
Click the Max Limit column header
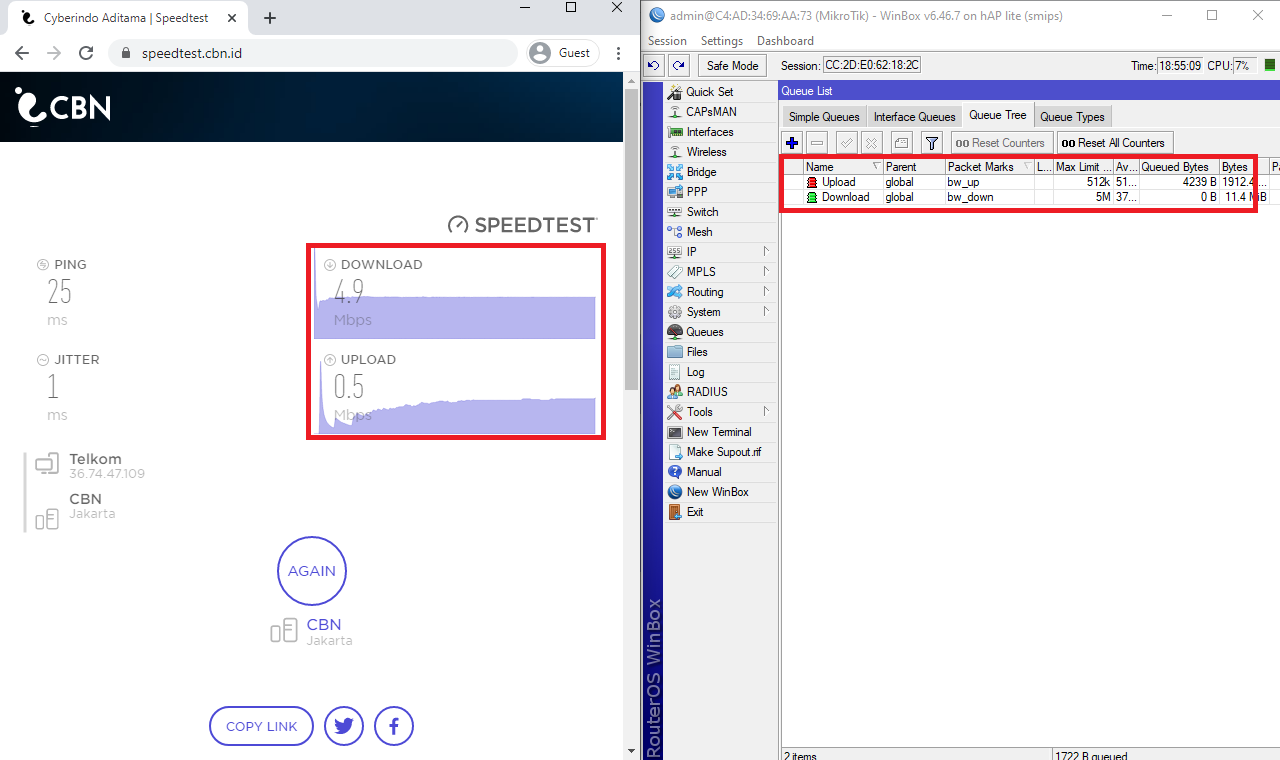pyautogui.click(x=1083, y=167)
